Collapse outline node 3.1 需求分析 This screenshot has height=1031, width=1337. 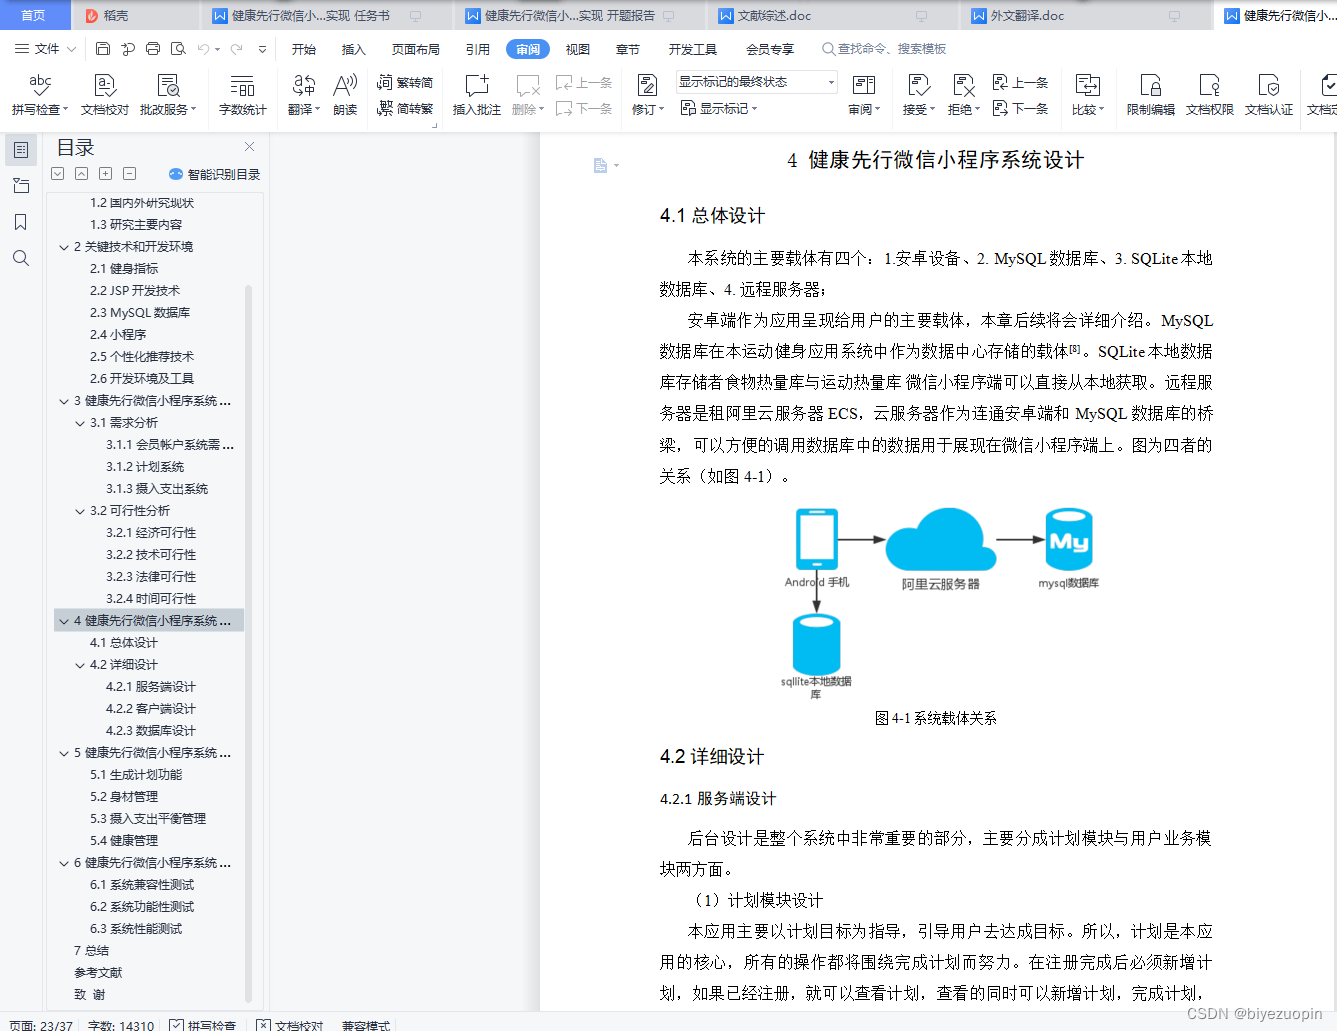pyautogui.click(x=80, y=423)
